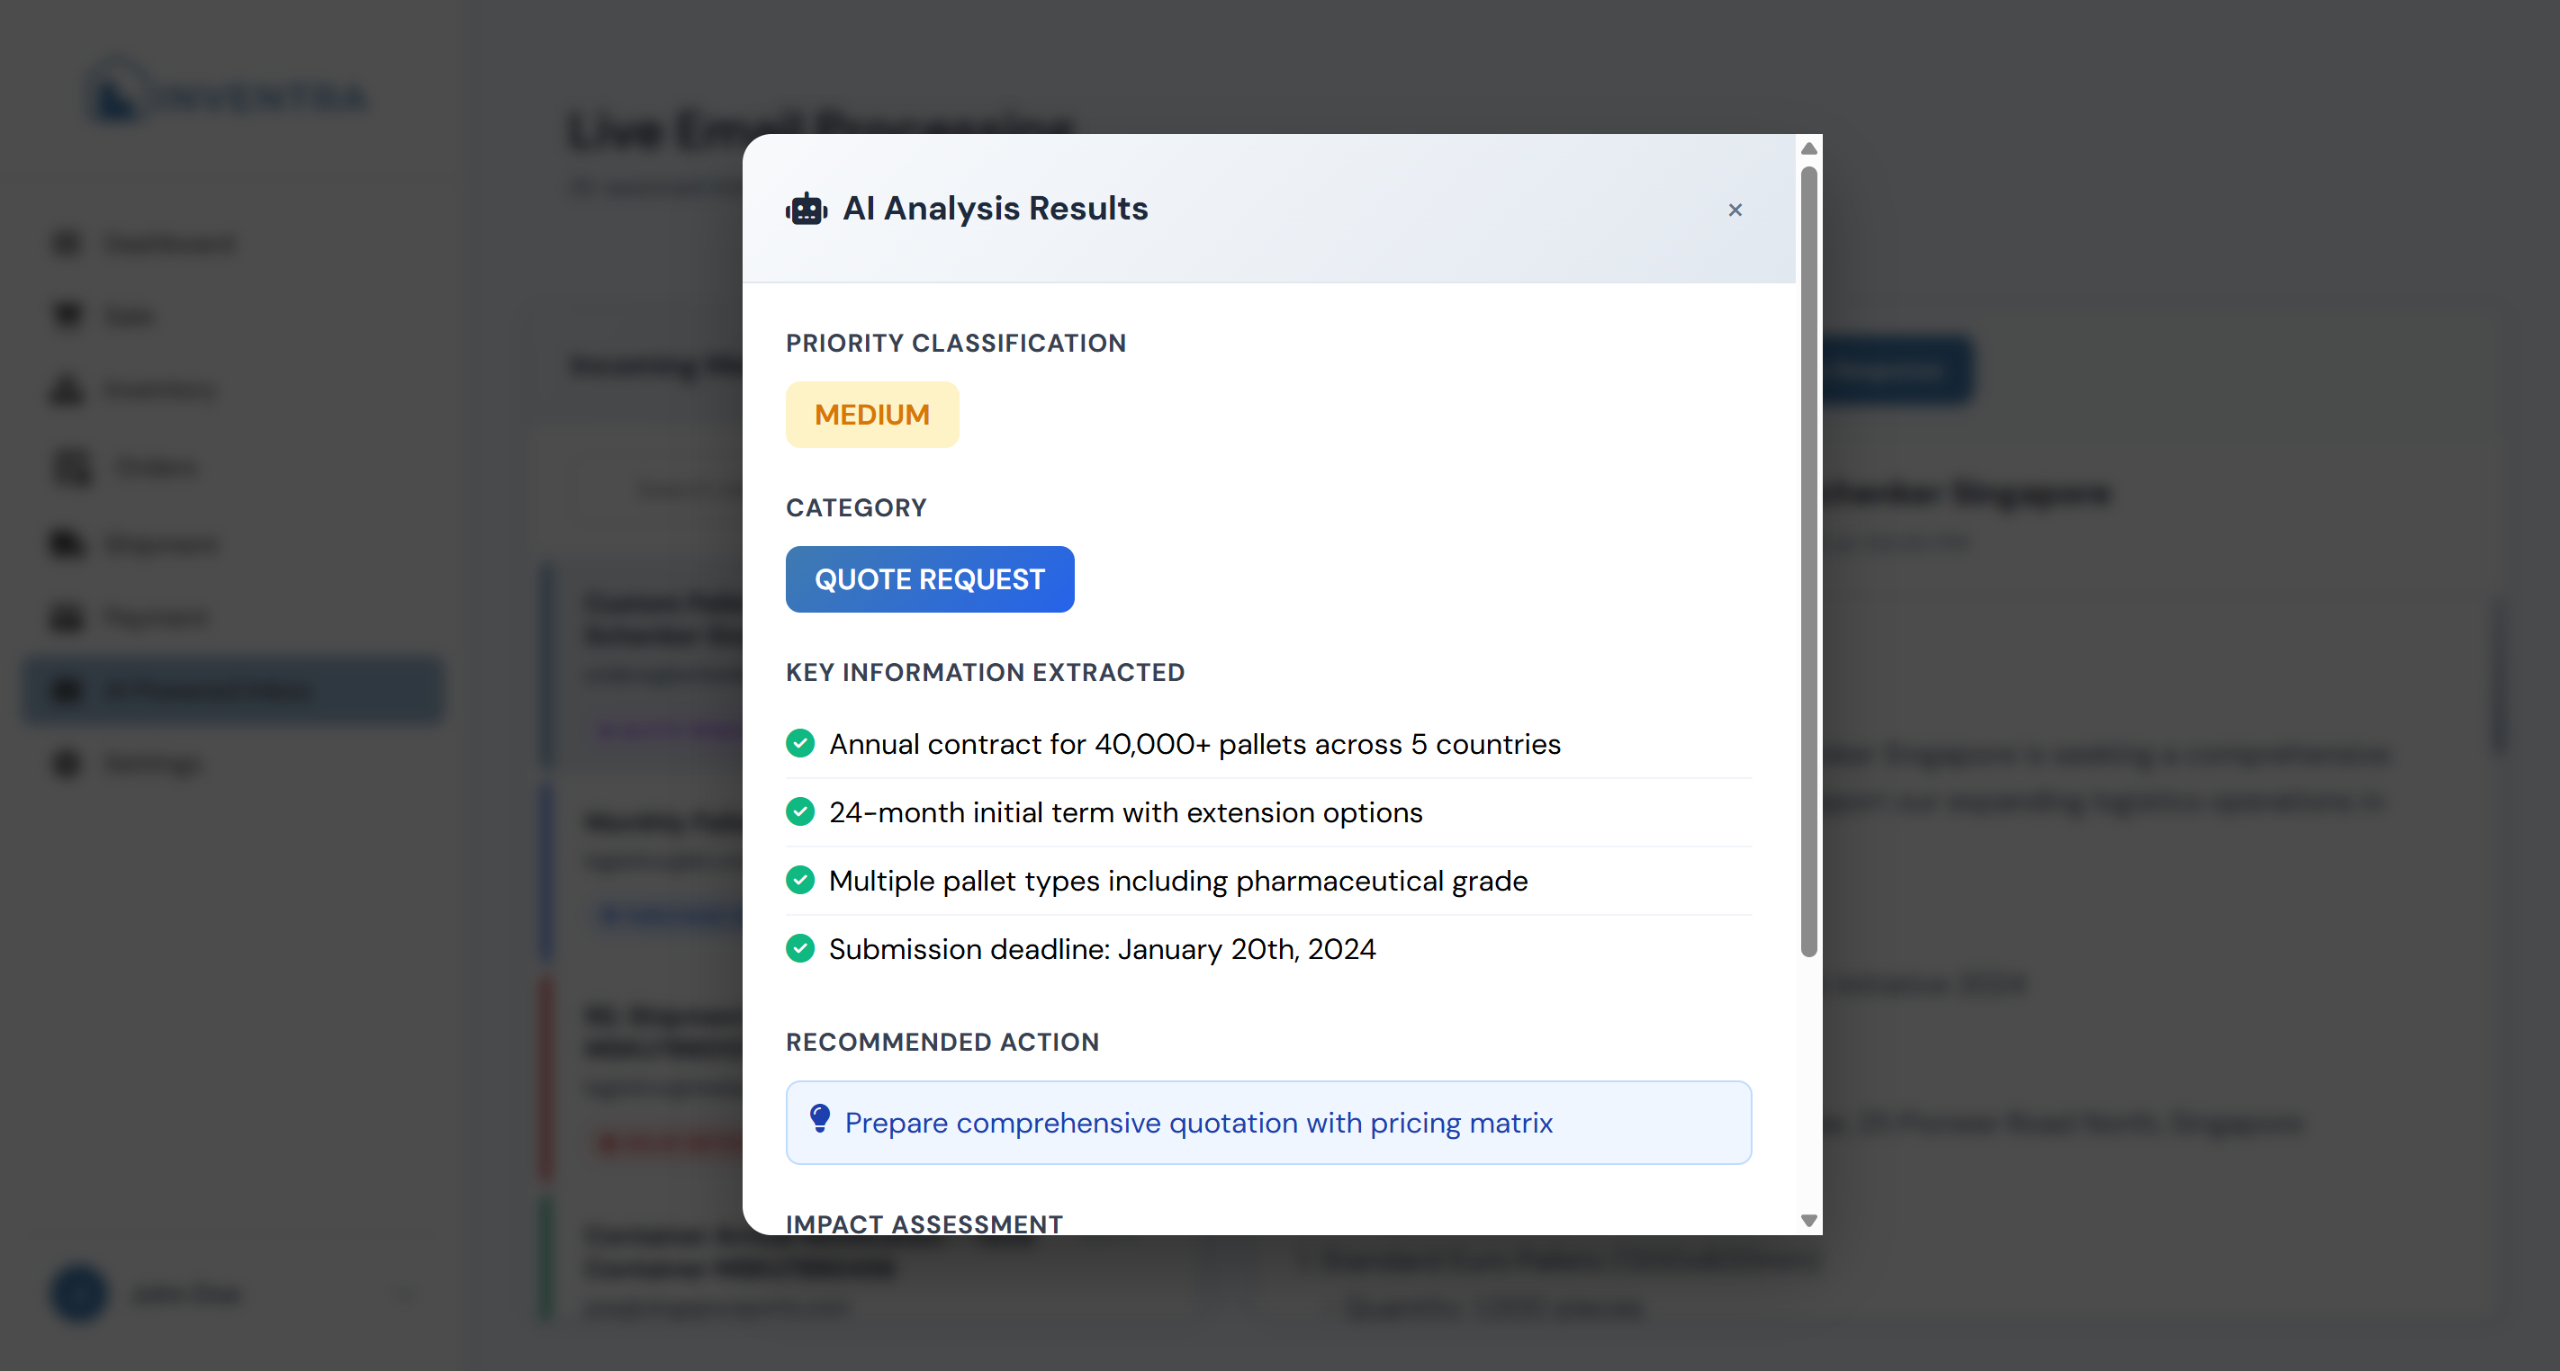Select the Dashboard icon in the sidebar
The height and width of the screenshot is (1371, 2560).
65,243
